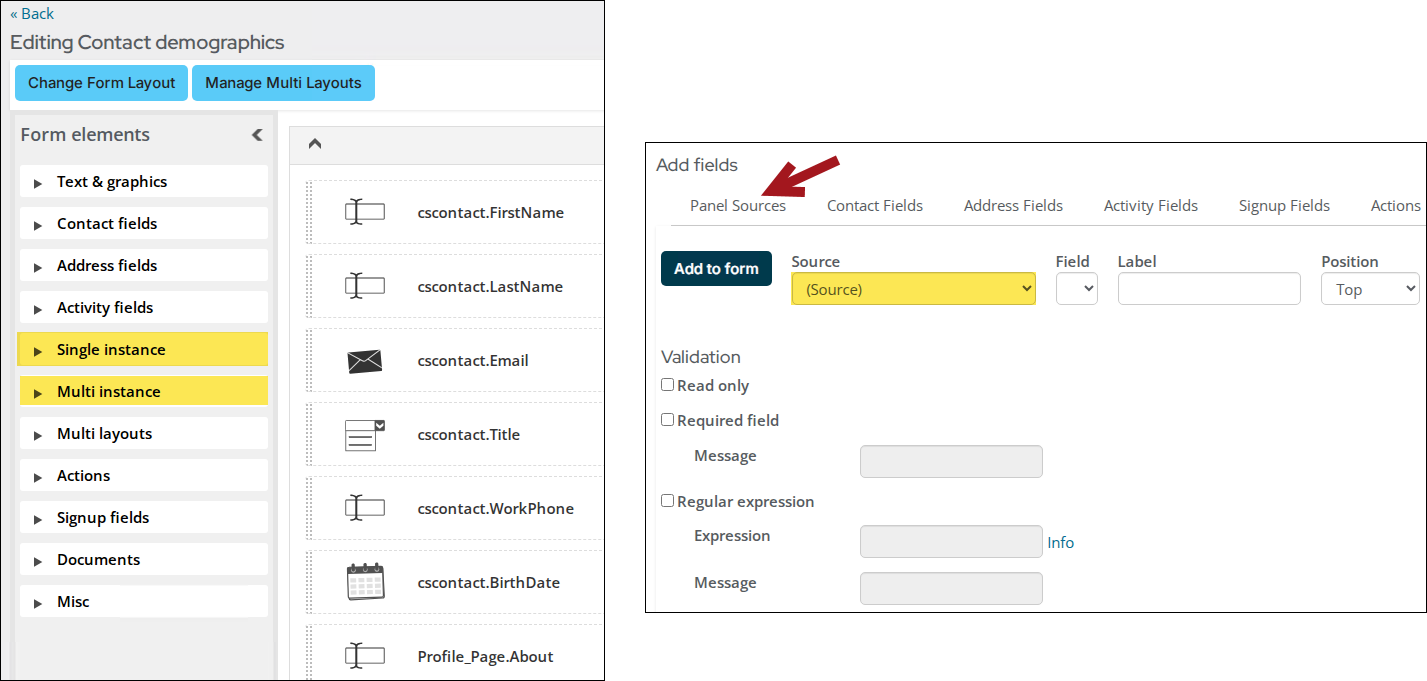The image size is (1427, 681).
Task: Click the text field icon beside Profile_Page.About
Action: (365, 656)
